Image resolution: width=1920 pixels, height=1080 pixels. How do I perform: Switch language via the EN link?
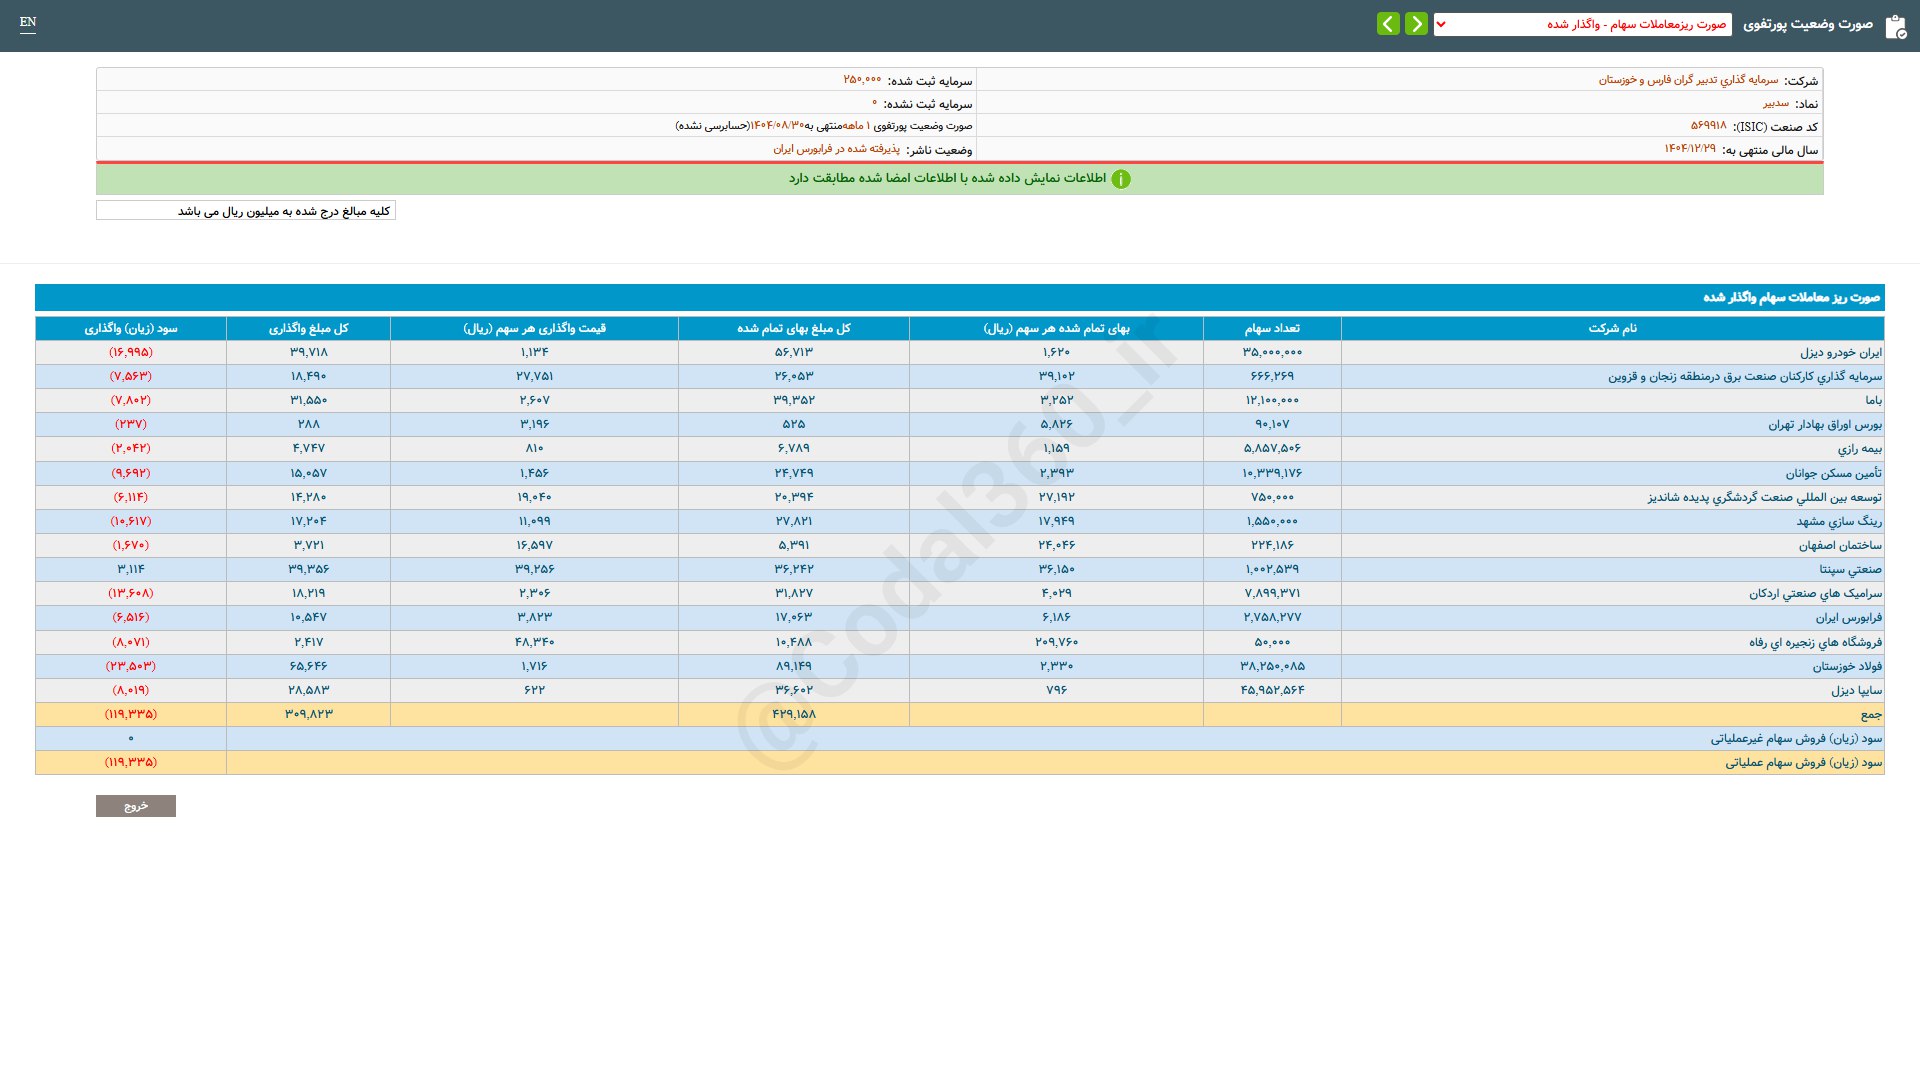point(28,22)
